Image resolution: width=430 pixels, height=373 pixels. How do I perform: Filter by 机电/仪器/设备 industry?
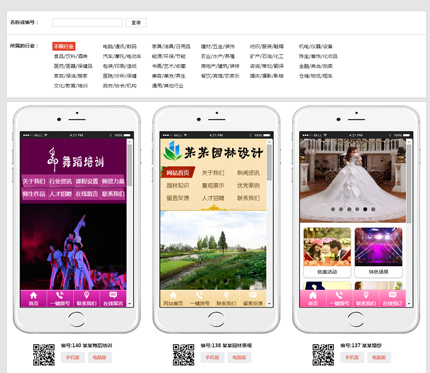click(x=316, y=47)
